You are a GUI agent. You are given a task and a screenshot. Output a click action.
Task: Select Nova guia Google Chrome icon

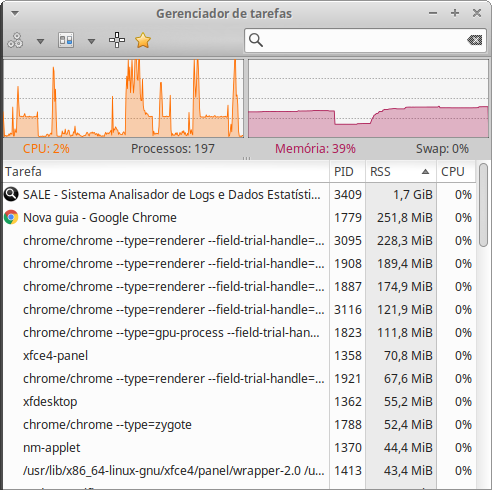[x=11, y=217]
